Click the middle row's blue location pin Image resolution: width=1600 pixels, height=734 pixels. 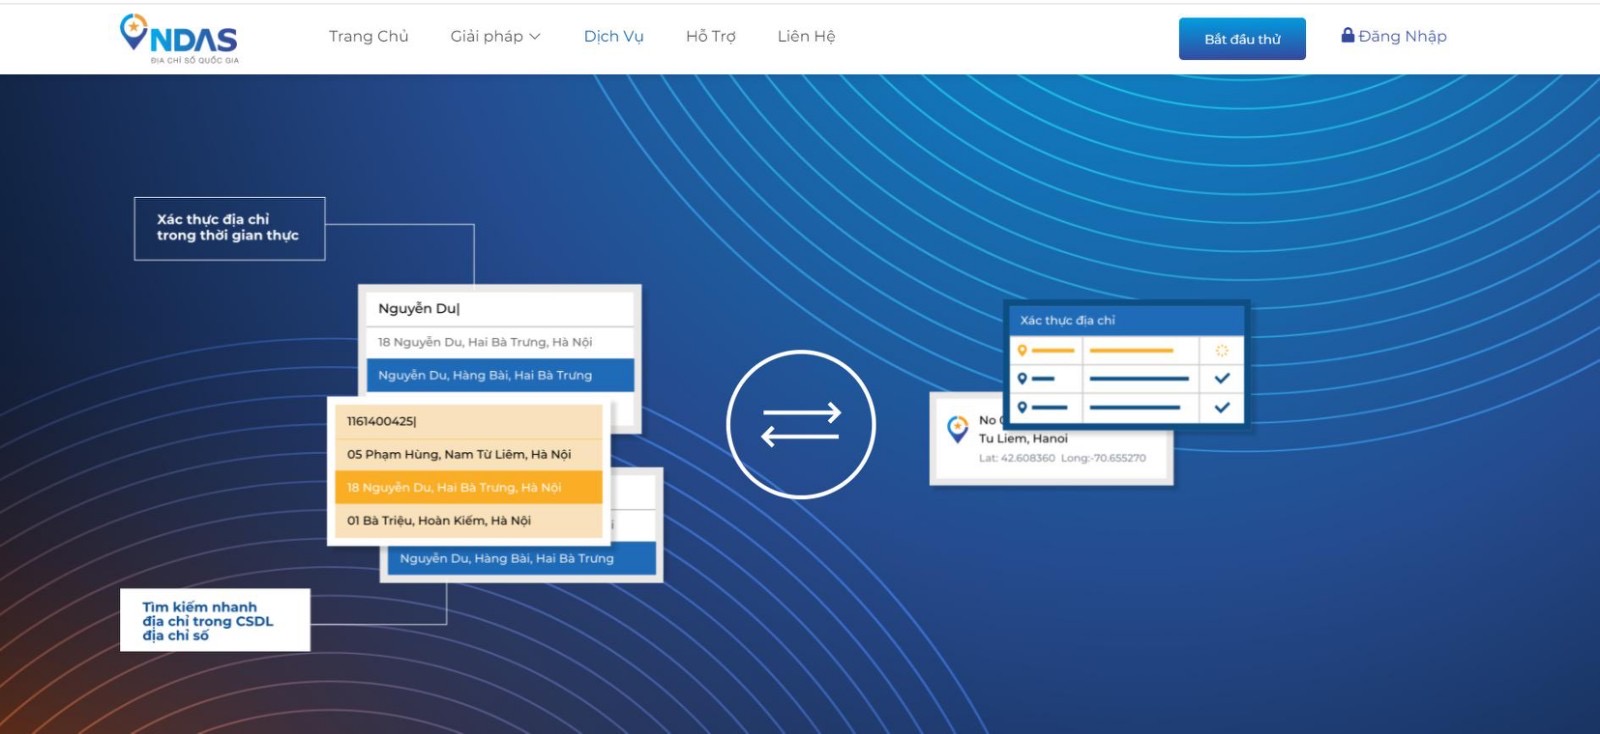1022,379
